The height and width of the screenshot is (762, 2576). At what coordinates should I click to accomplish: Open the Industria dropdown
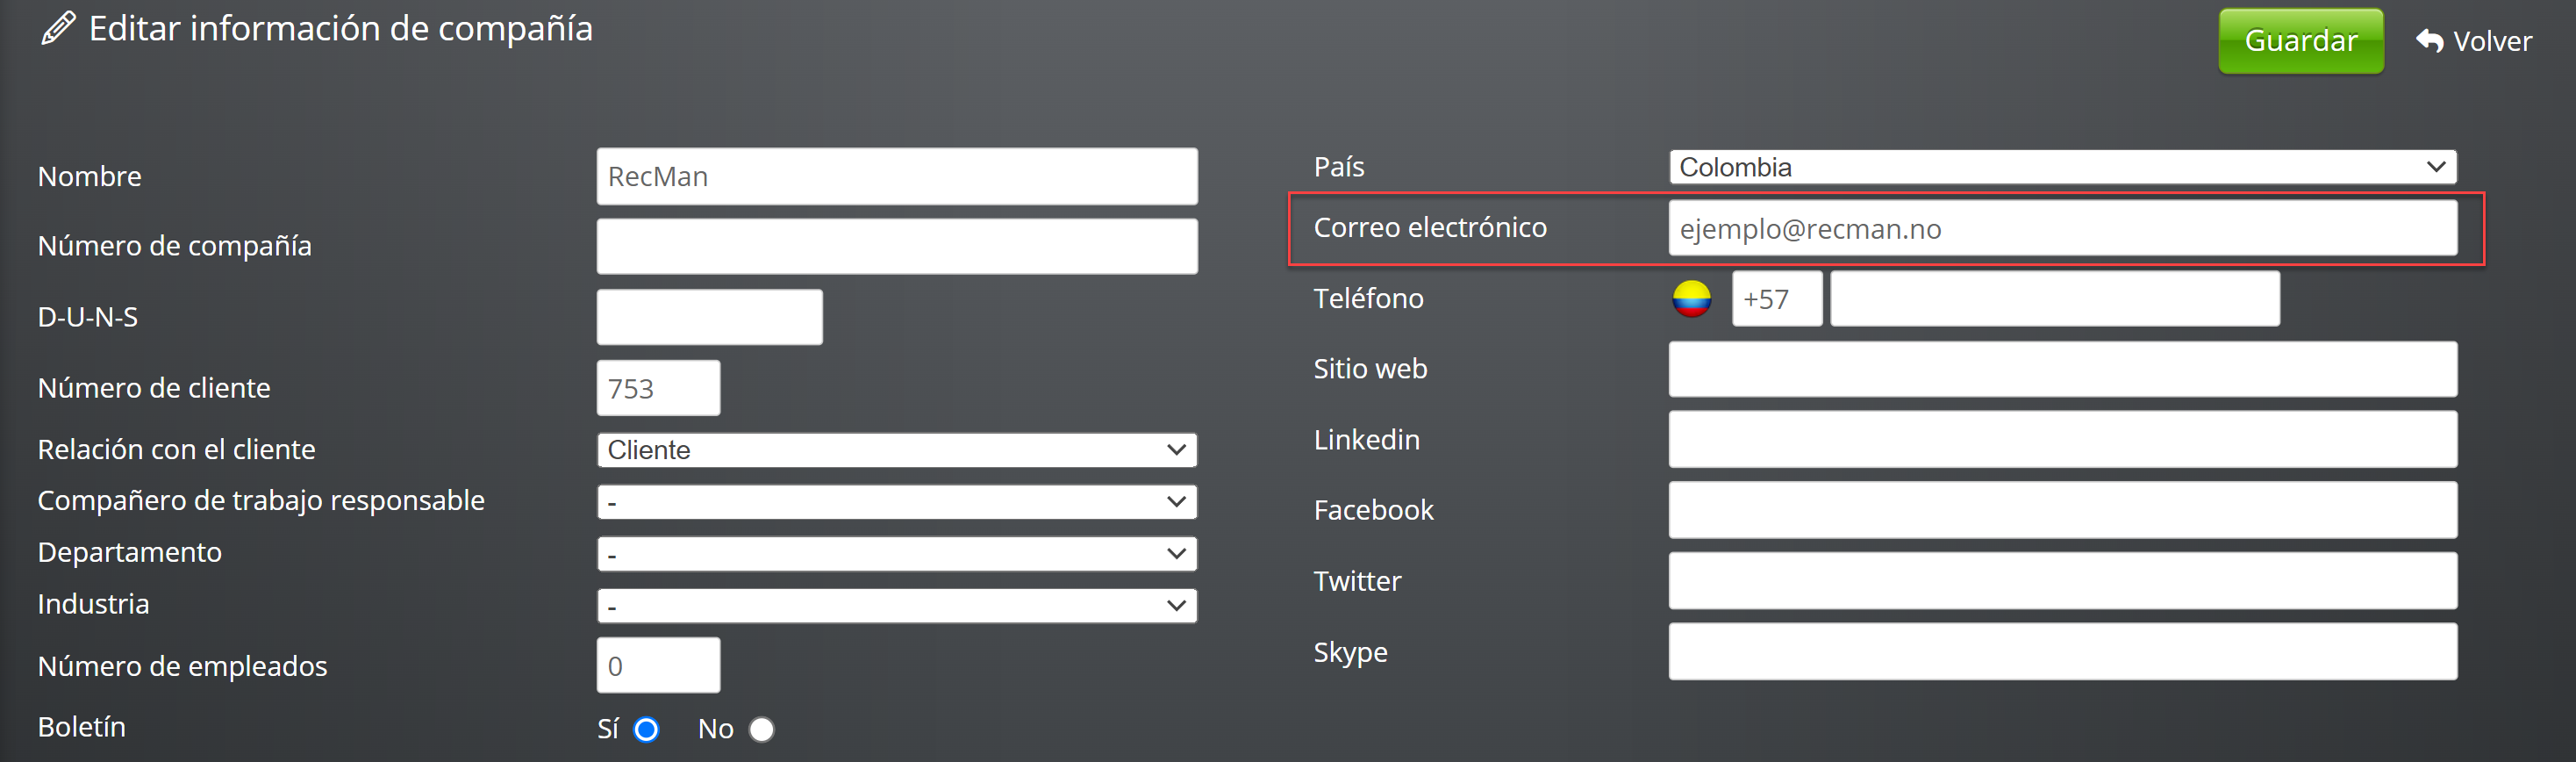(x=896, y=606)
